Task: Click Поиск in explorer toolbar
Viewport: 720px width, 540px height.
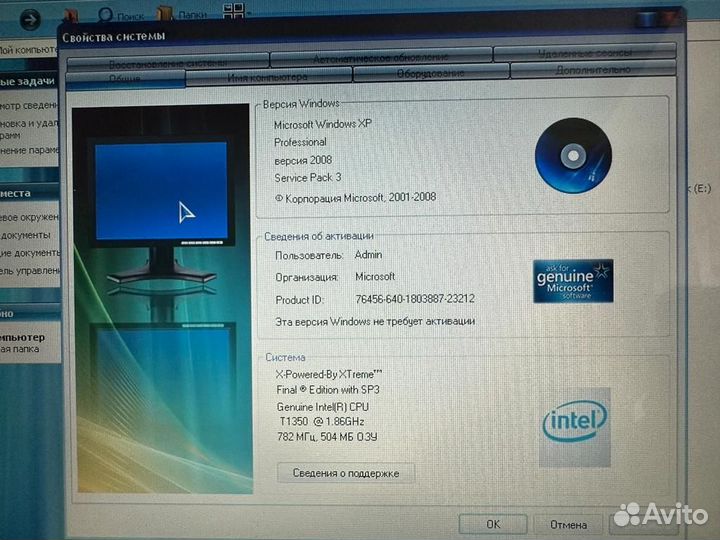Action: [x=121, y=16]
